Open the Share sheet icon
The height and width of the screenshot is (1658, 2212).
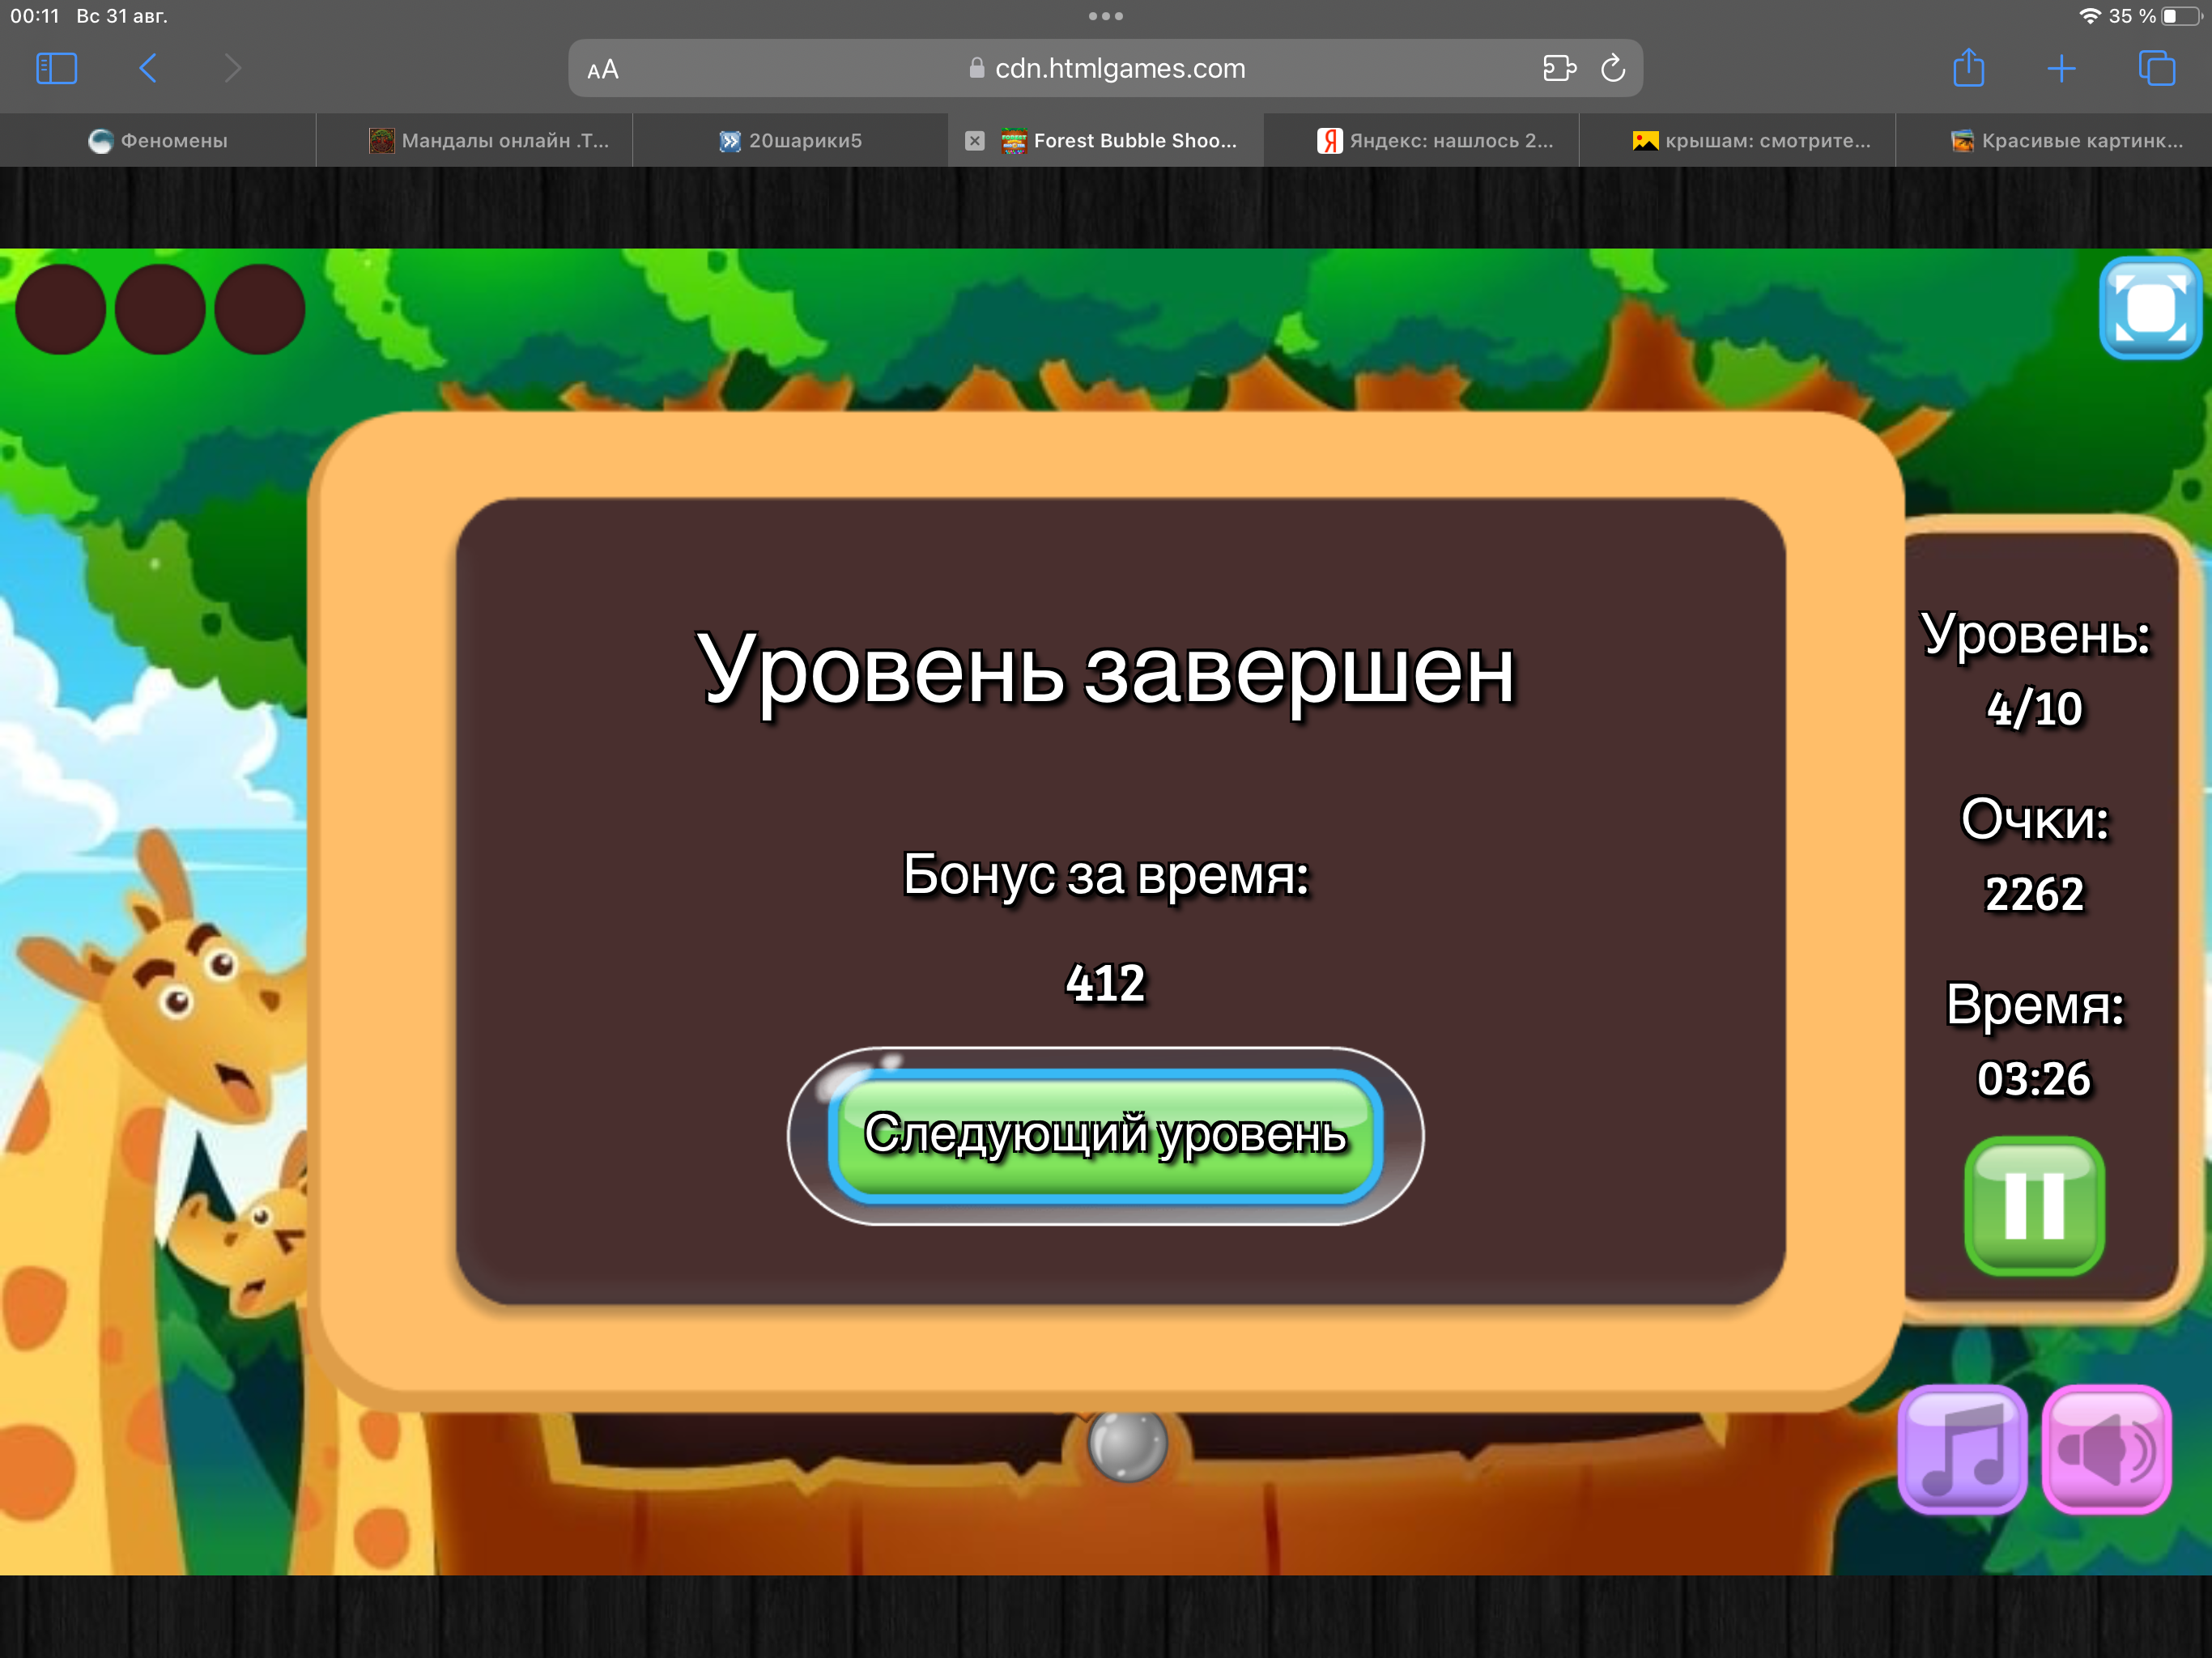click(1968, 68)
